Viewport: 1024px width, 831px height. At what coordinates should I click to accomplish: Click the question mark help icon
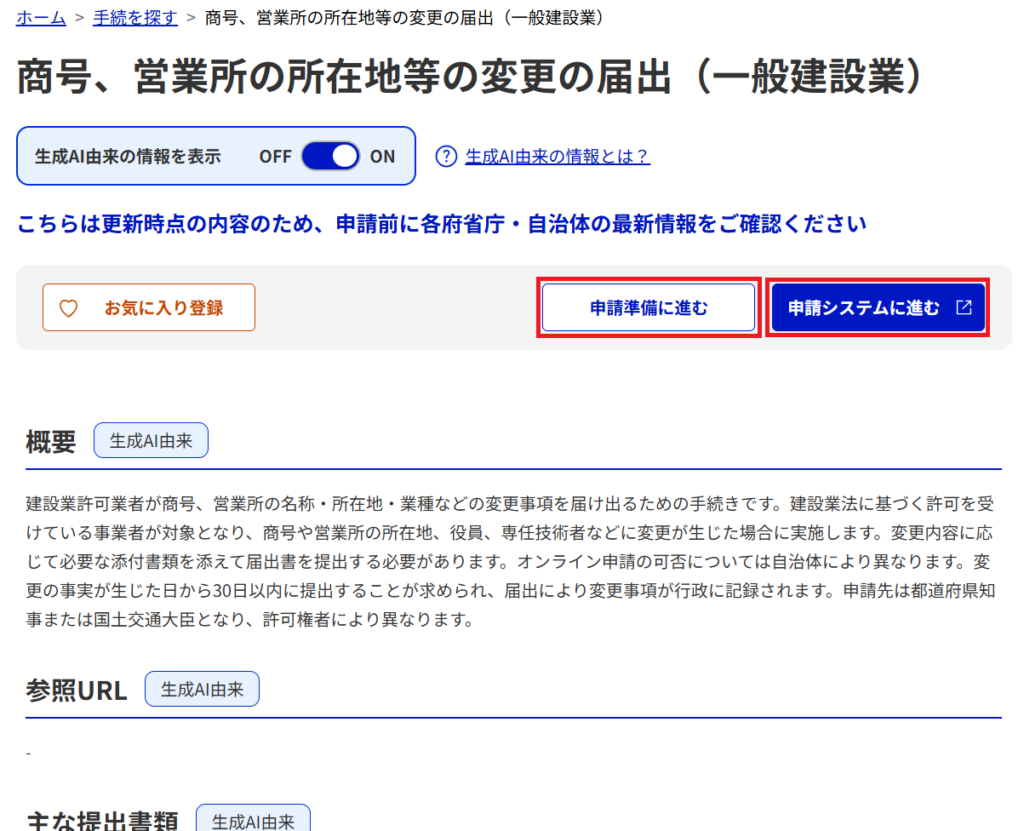click(x=446, y=157)
